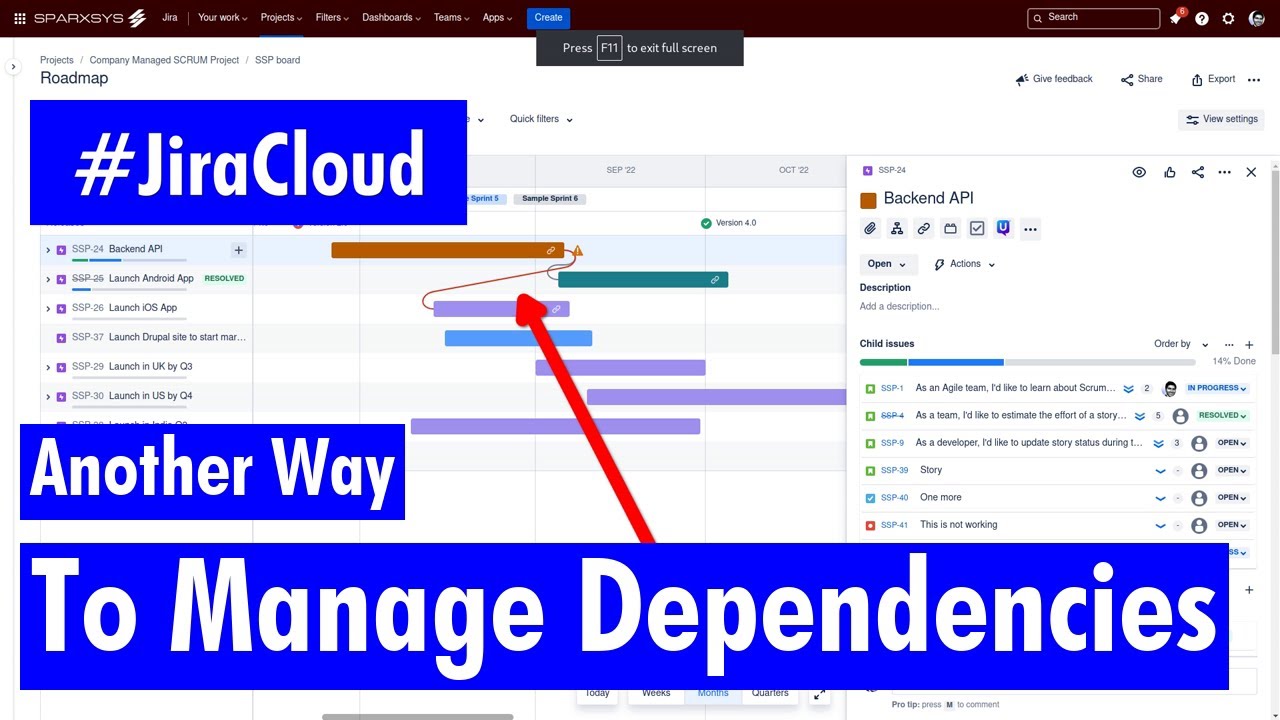Vote with the thumbs up icon
The width and height of the screenshot is (1280, 720).
pyautogui.click(x=1170, y=172)
